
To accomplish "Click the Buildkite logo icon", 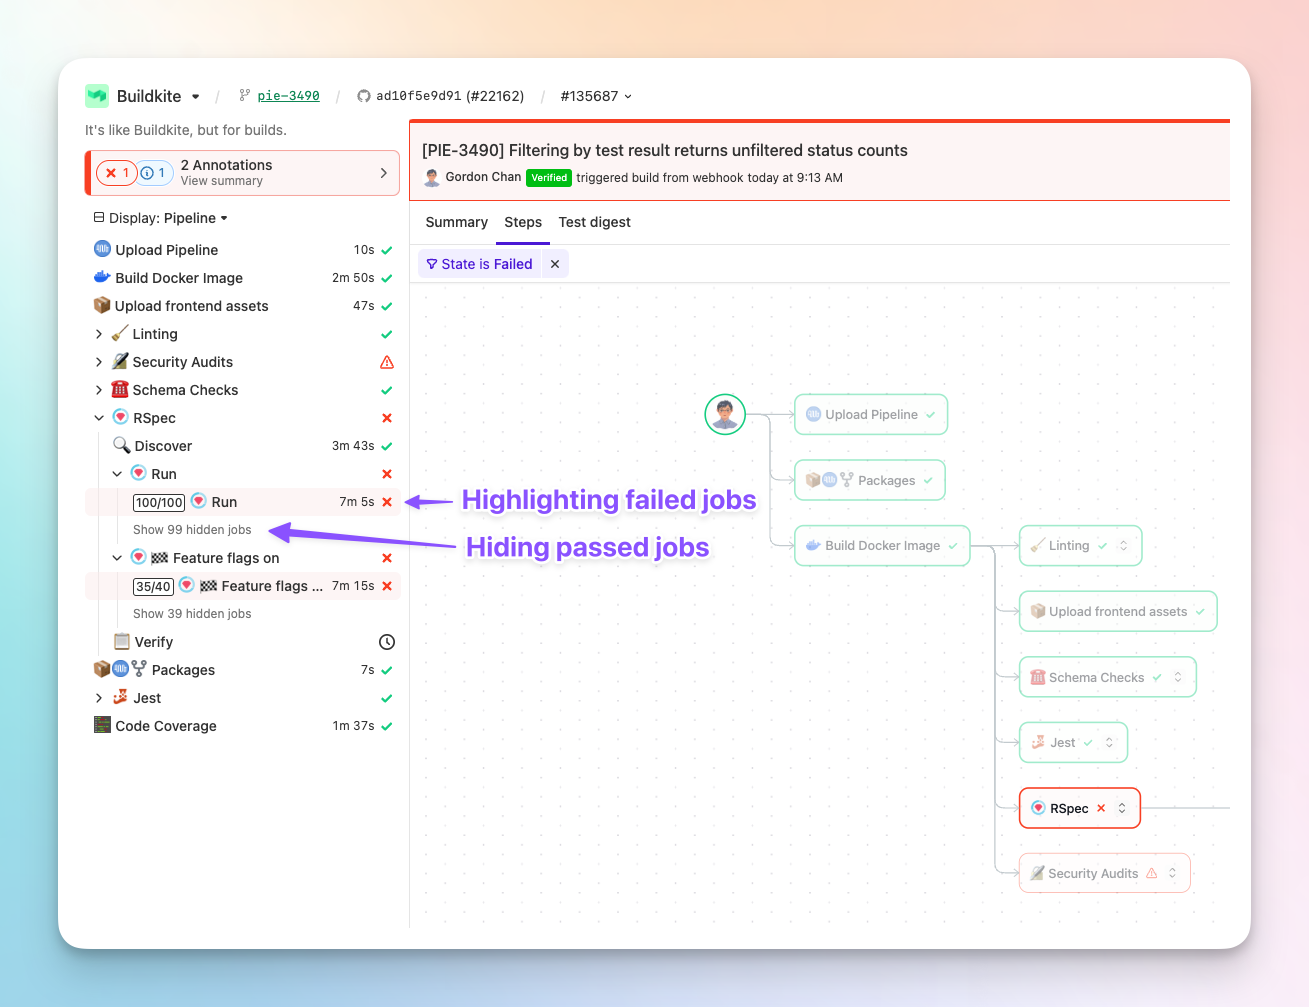I will coord(97,96).
